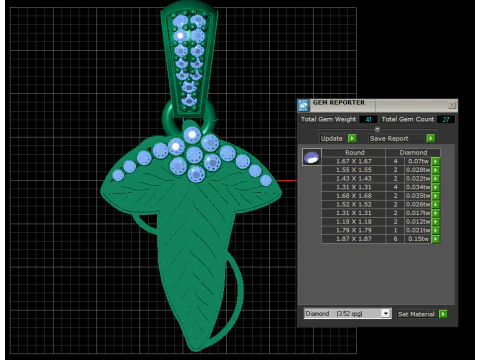
Task: Select the 1.55 X 1.55 size cell
Action: 354,170
